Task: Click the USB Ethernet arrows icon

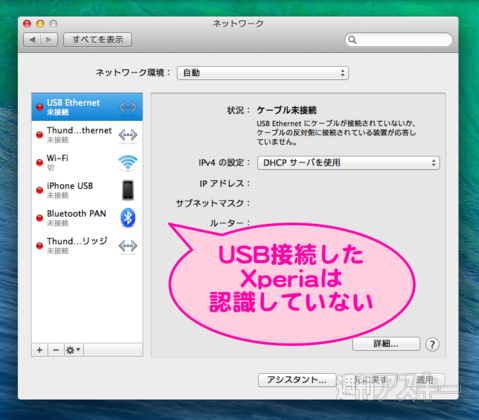Action: pos(128,107)
